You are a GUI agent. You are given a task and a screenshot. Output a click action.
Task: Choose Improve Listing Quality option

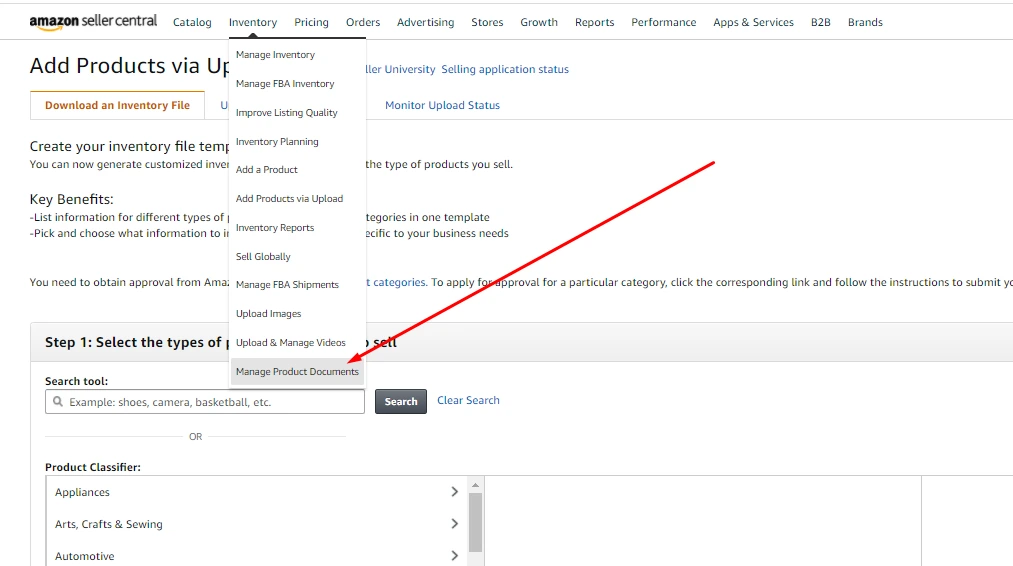pos(287,113)
